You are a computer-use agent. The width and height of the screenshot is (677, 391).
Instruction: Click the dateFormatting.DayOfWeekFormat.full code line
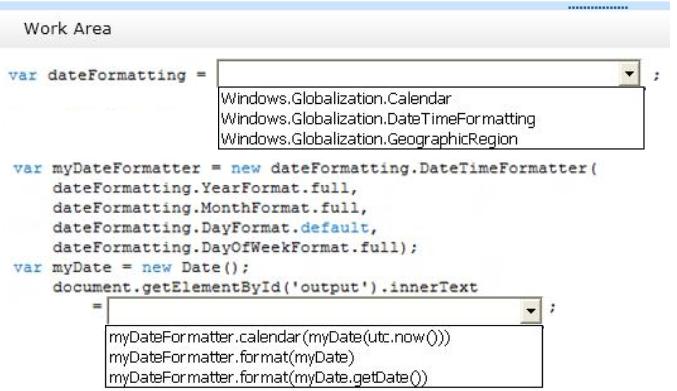pos(235,248)
